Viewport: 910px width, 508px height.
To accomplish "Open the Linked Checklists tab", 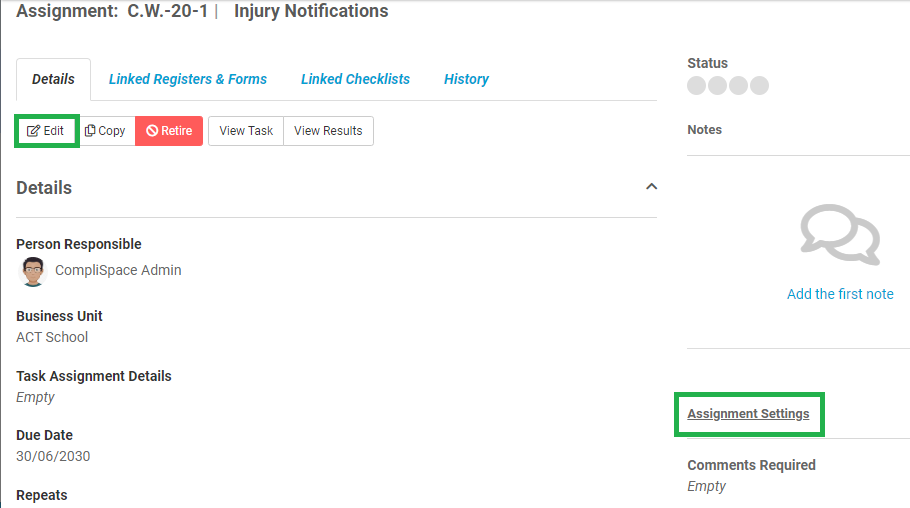I will [x=355, y=79].
